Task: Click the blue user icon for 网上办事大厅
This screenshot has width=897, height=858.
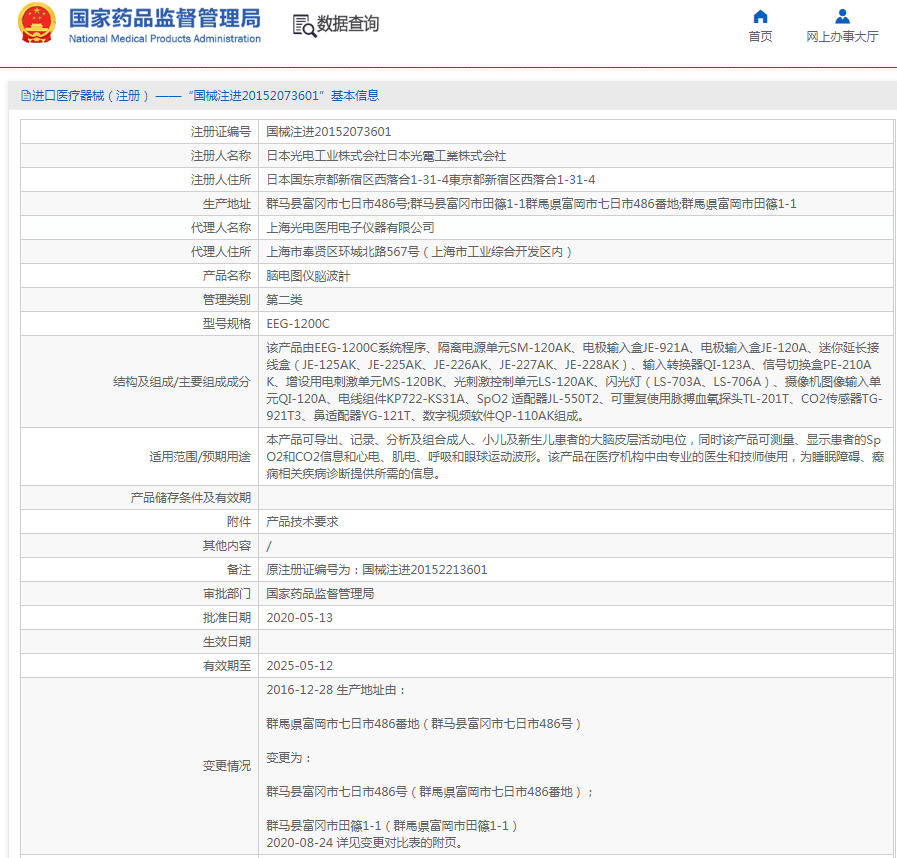Action: click(842, 16)
